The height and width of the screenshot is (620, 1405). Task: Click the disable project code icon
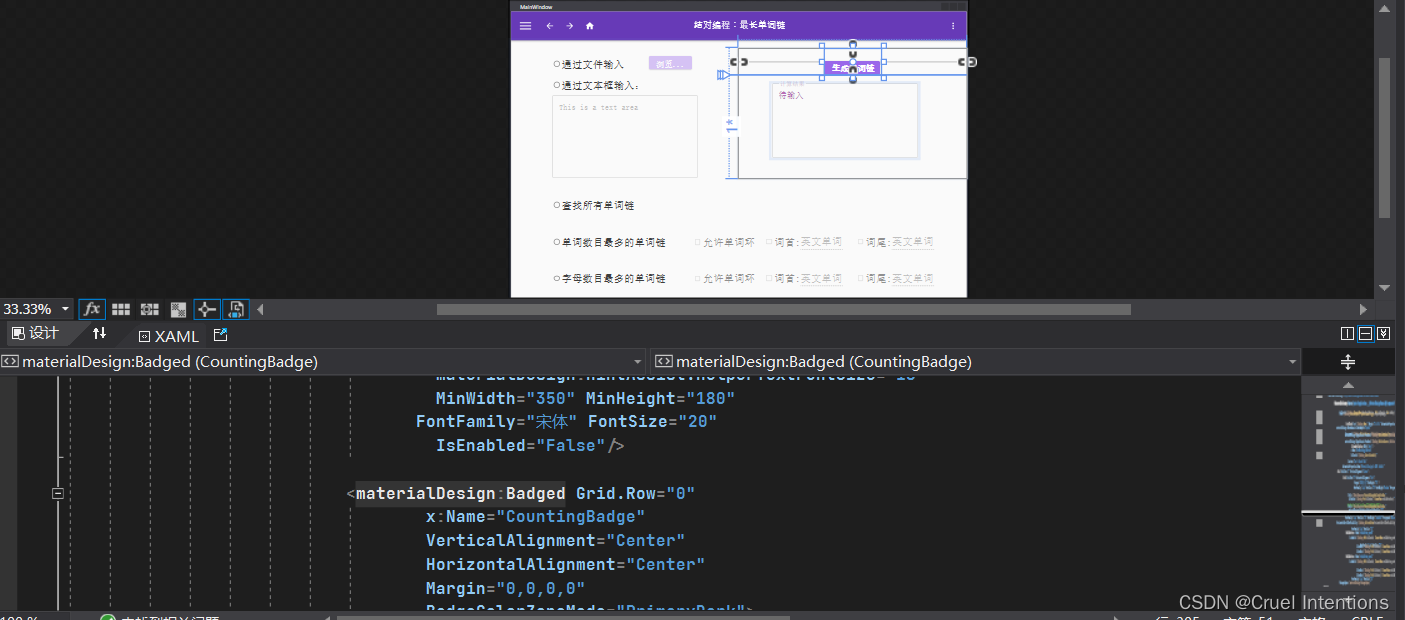coord(236,309)
